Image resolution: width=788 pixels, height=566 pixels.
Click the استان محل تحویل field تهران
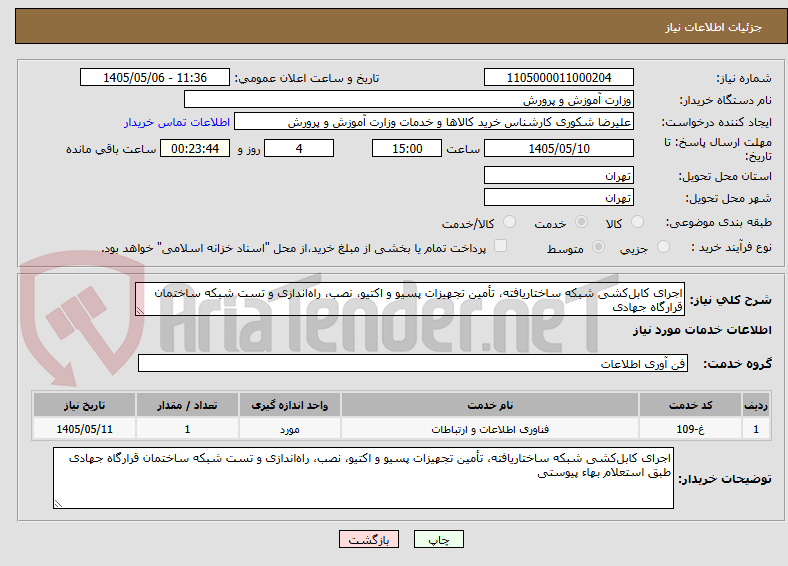coord(558,175)
